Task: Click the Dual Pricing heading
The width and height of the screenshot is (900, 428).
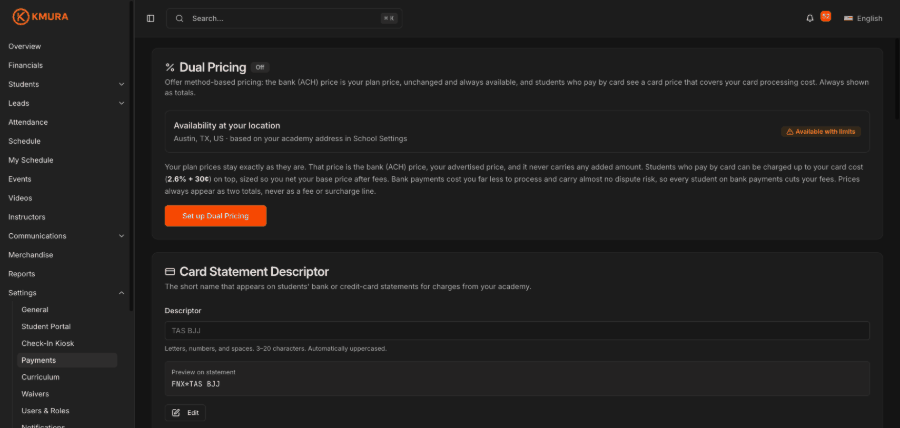Action: [x=213, y=68]
